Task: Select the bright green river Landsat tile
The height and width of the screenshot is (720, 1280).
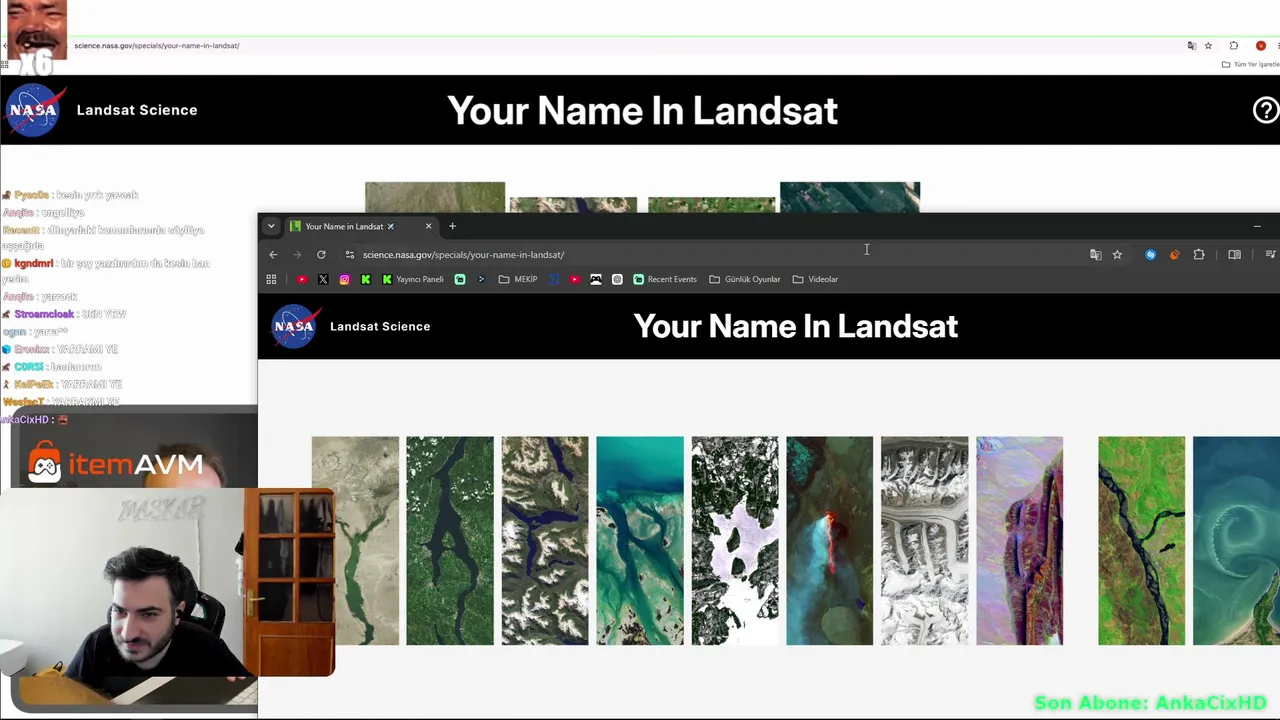Action: pyautogui.click(x=1142, y=541)
